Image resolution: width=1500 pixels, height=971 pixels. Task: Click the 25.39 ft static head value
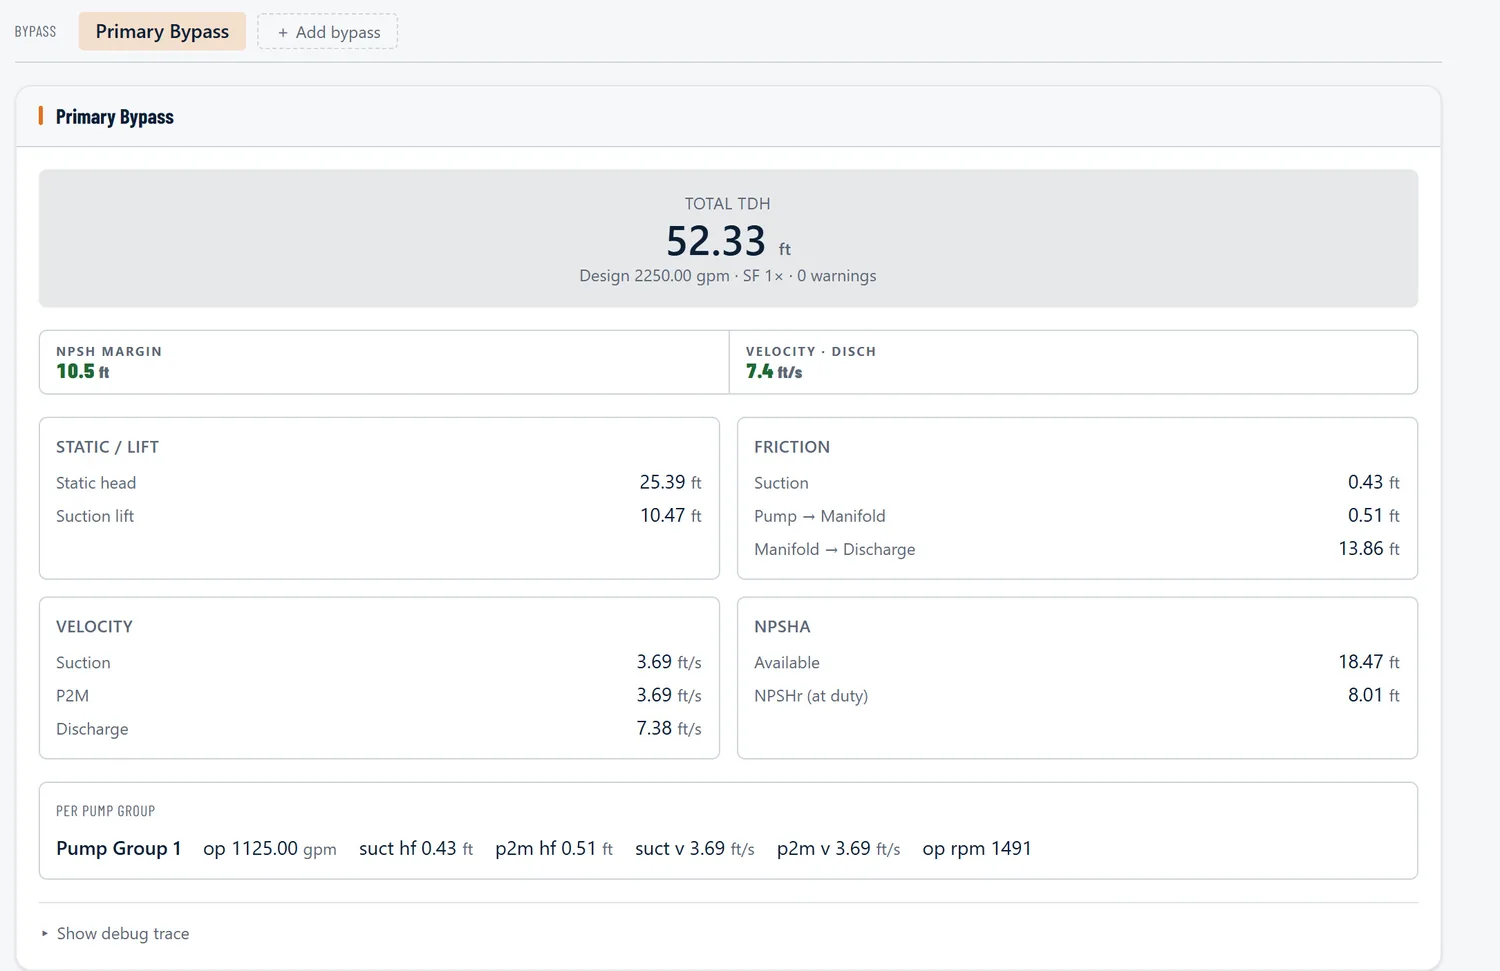pos(670,482)
